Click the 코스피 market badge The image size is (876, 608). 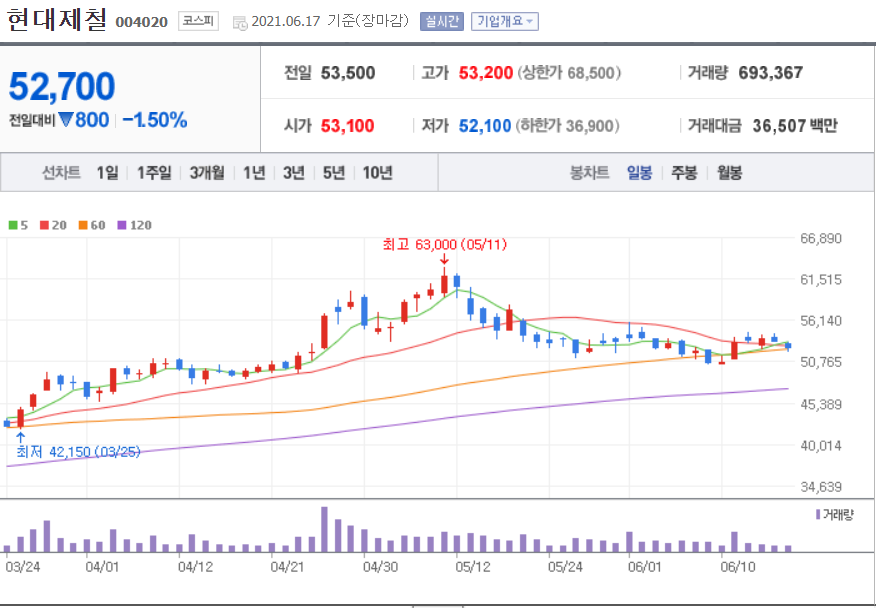pos(198,21)
